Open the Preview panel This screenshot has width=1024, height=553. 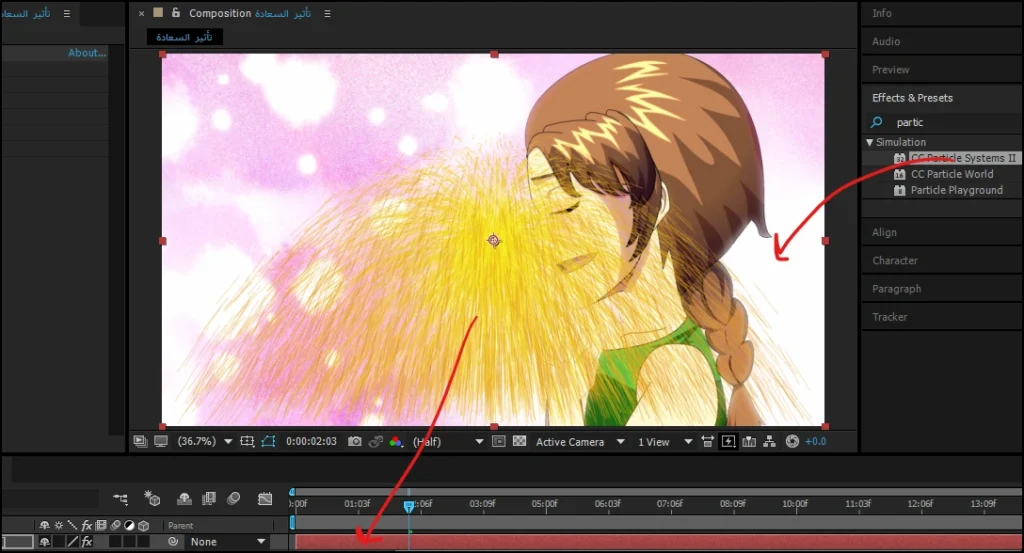[891, 69]
